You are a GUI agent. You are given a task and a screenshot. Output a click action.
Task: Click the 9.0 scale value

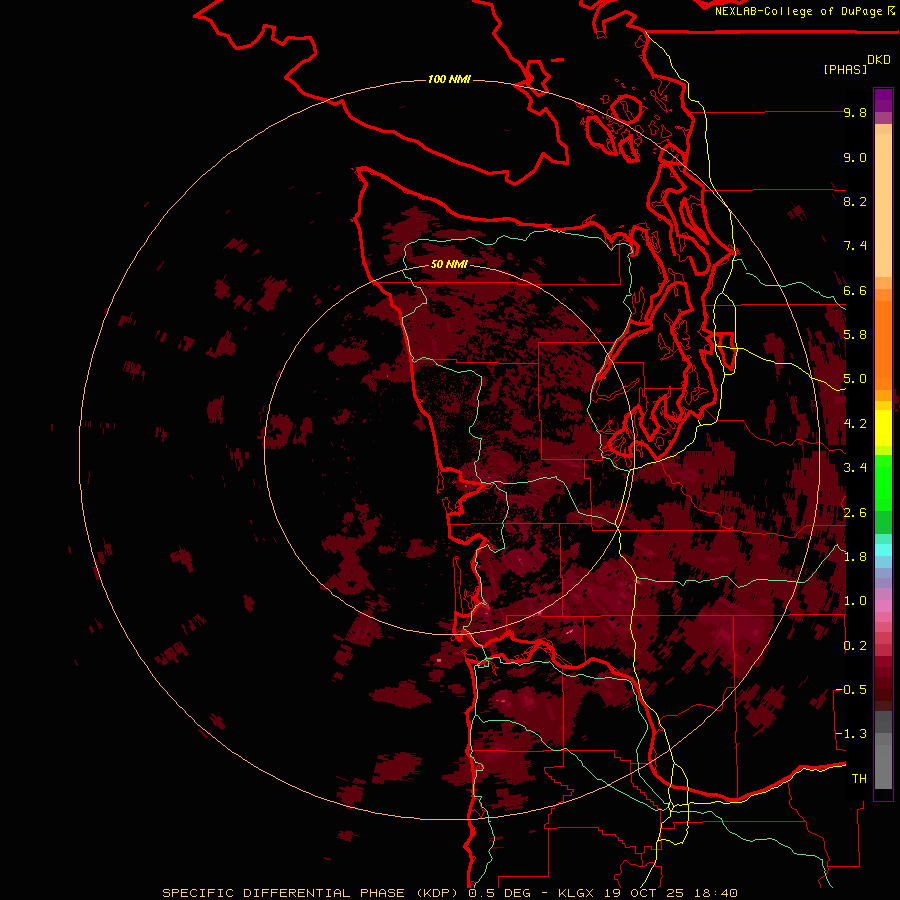(855, 157)
